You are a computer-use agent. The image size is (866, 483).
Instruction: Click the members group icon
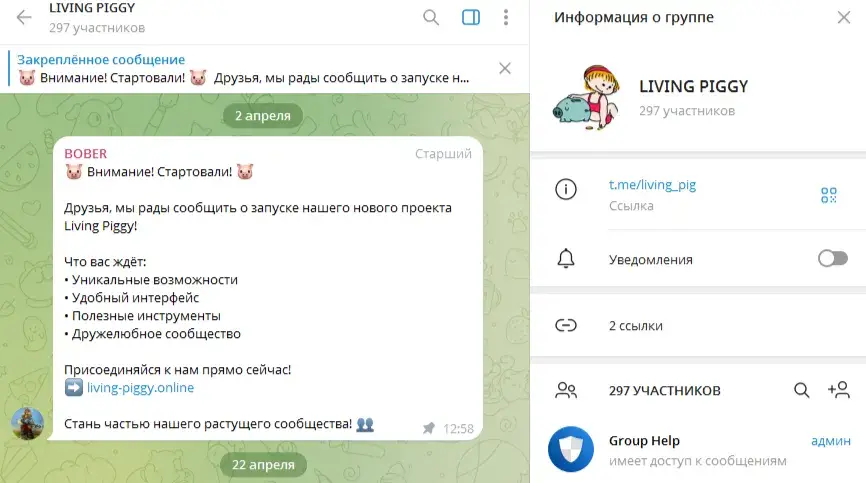pos(566,390)
